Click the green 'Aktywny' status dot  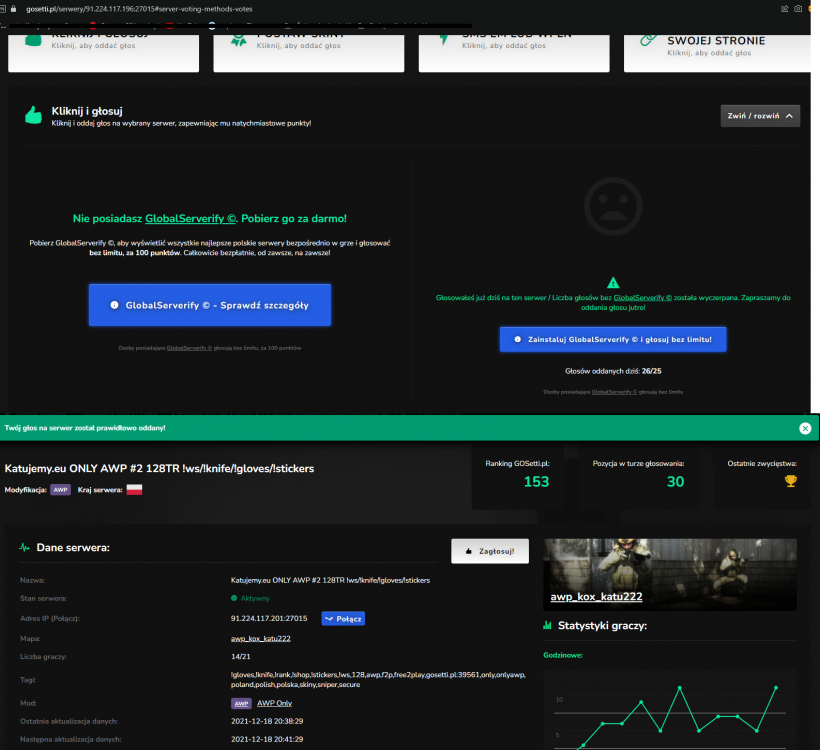click(234, 598)
